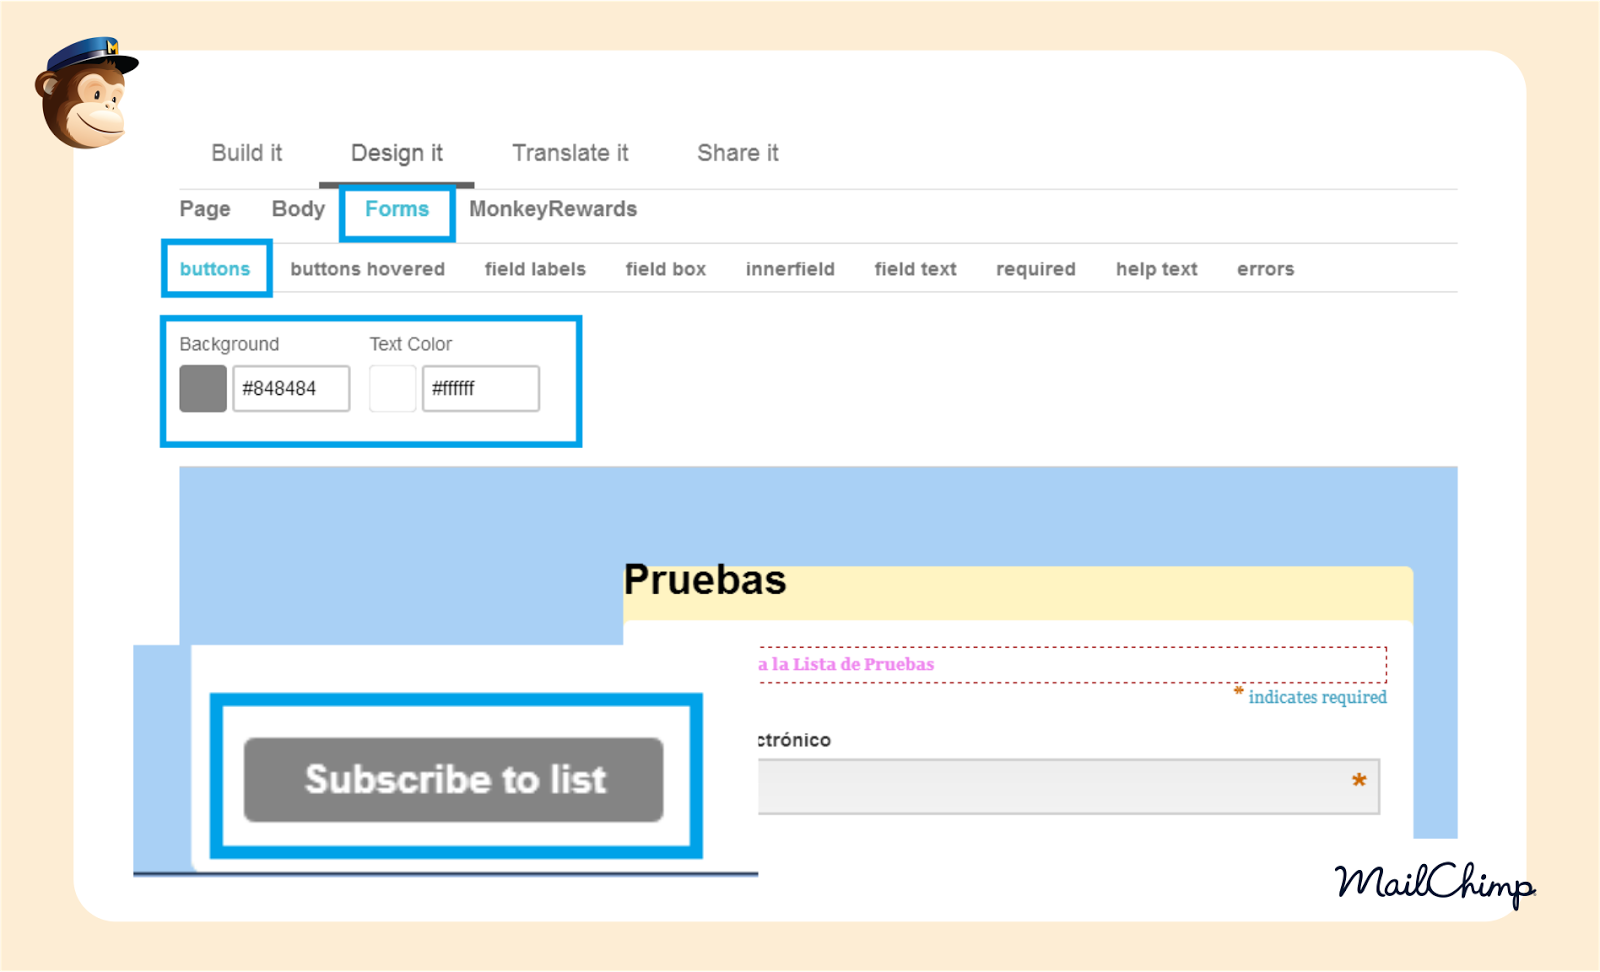
Task: Edit the Background hex value #848484
Action: [x=291, y=388]
